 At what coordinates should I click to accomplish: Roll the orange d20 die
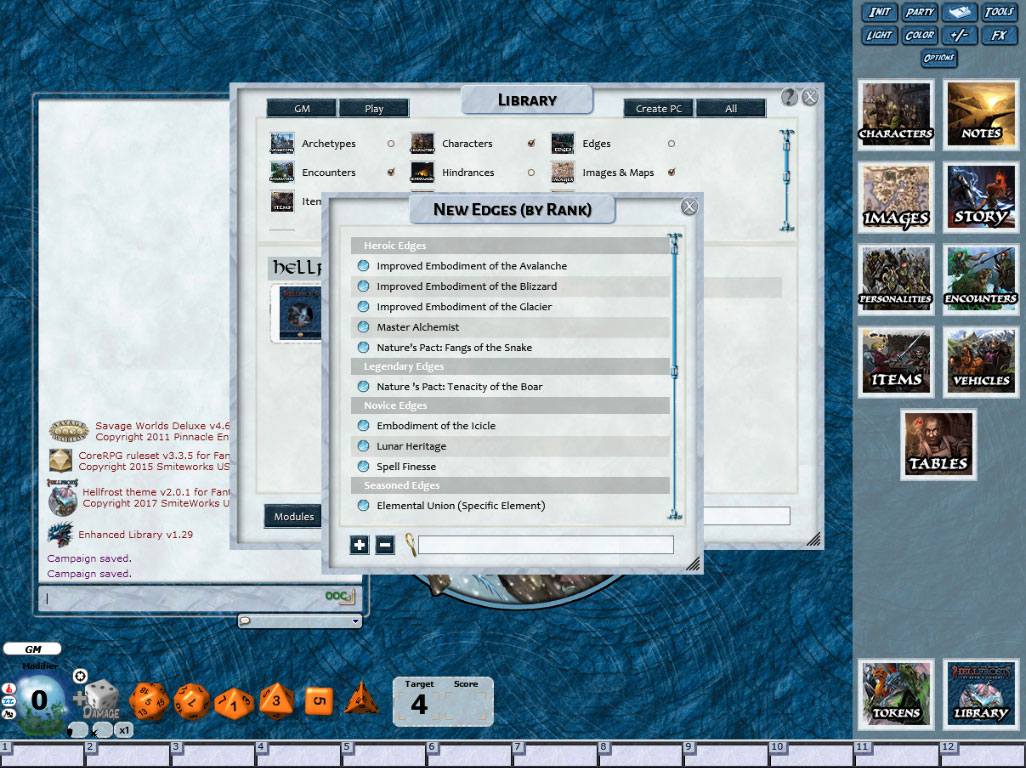[x=150, y=700]
